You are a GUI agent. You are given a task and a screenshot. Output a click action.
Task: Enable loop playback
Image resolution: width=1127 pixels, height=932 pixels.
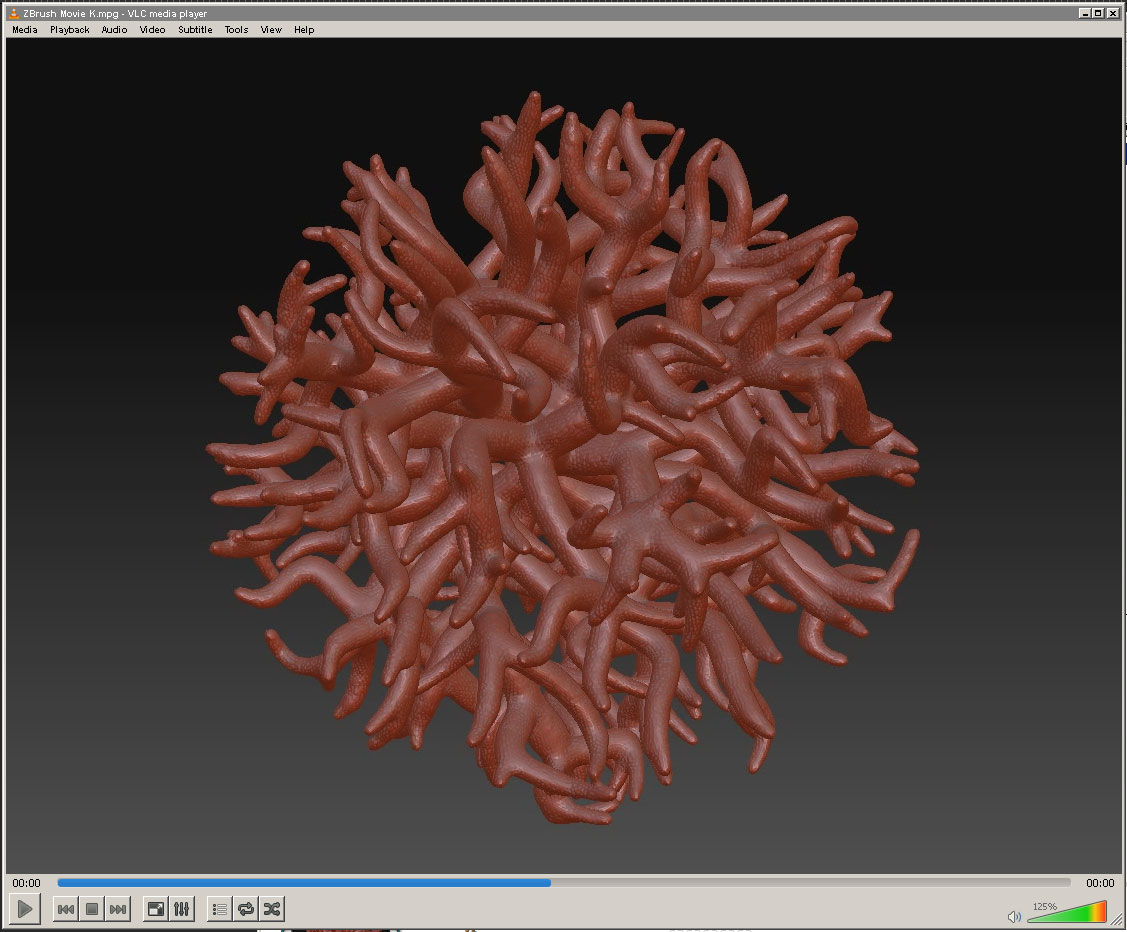pyautogui.click(x=245, y=909)
